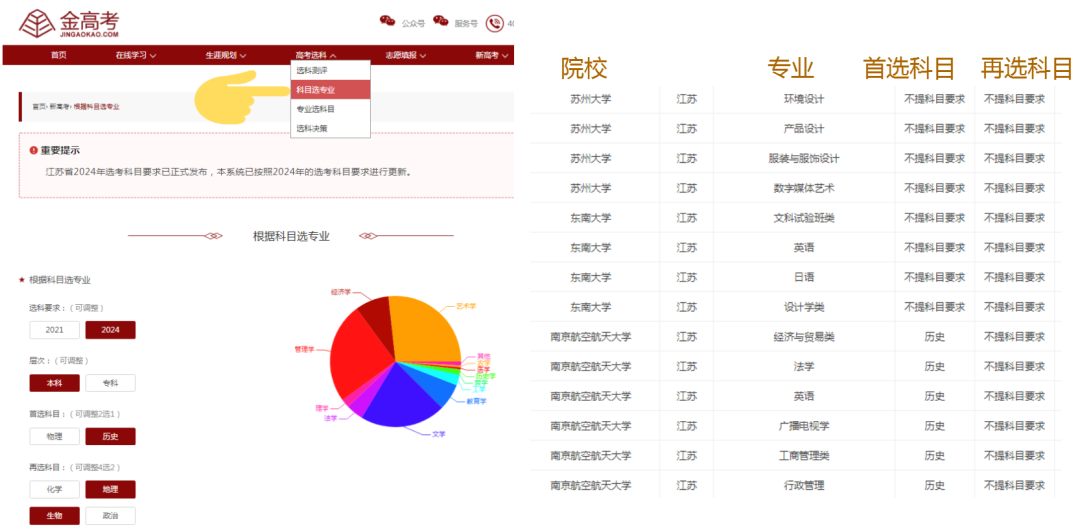Toggle the 政治 subject button
The image size is (1080, 530).
coord(110,516)
